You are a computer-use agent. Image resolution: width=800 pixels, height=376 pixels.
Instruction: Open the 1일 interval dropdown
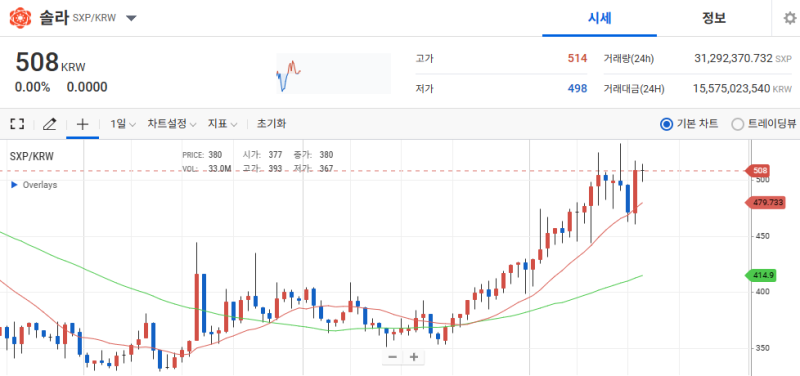coord(123,123)
